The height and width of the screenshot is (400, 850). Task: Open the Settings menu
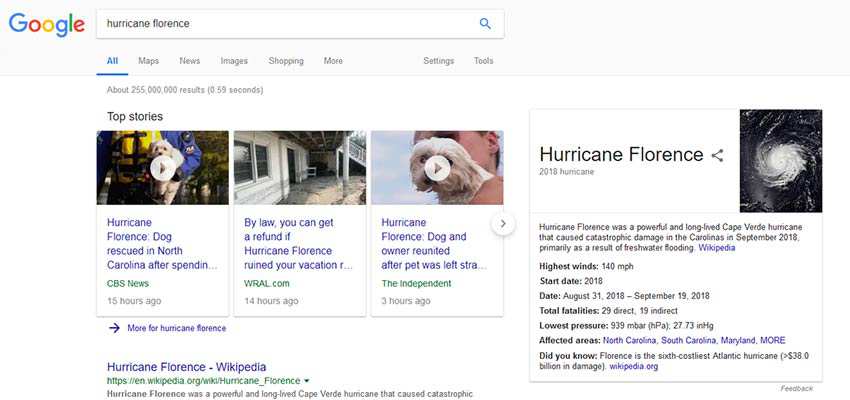(x=438, y=61)
